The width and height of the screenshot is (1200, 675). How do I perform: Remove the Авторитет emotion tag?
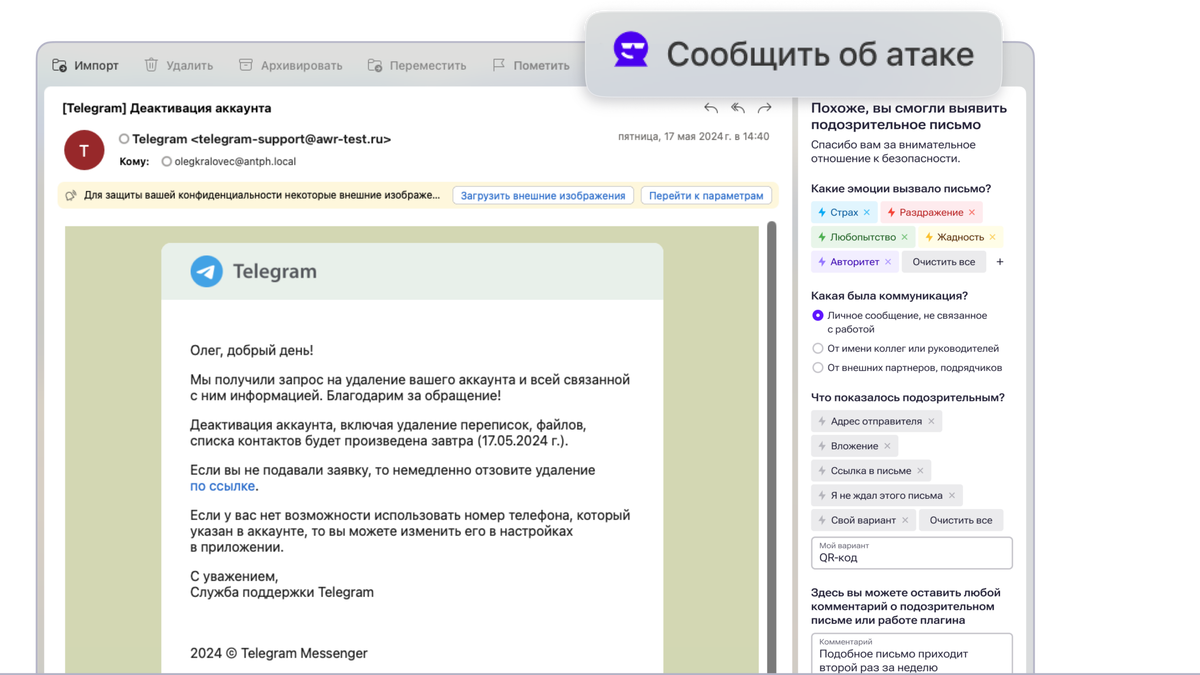(888, 262)
